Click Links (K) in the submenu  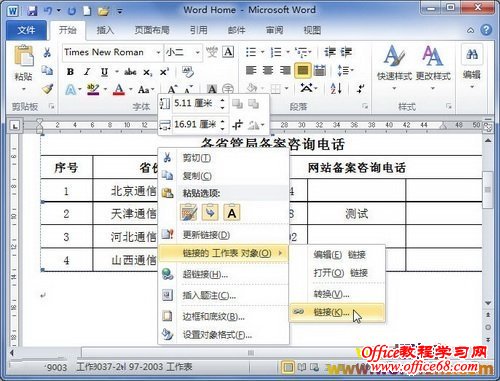point(337,312)
